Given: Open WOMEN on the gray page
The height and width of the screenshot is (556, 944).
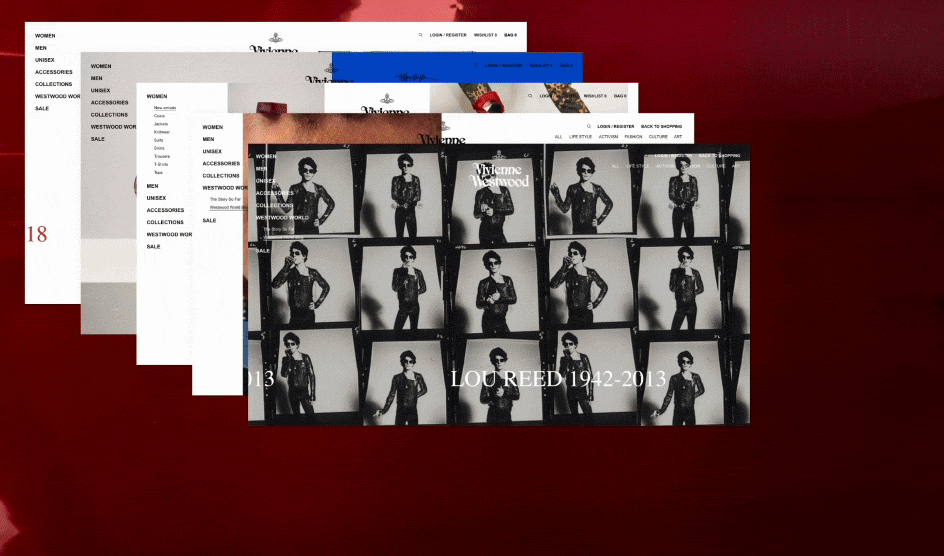Looking at the screenshot, I should tap(101, 66).
